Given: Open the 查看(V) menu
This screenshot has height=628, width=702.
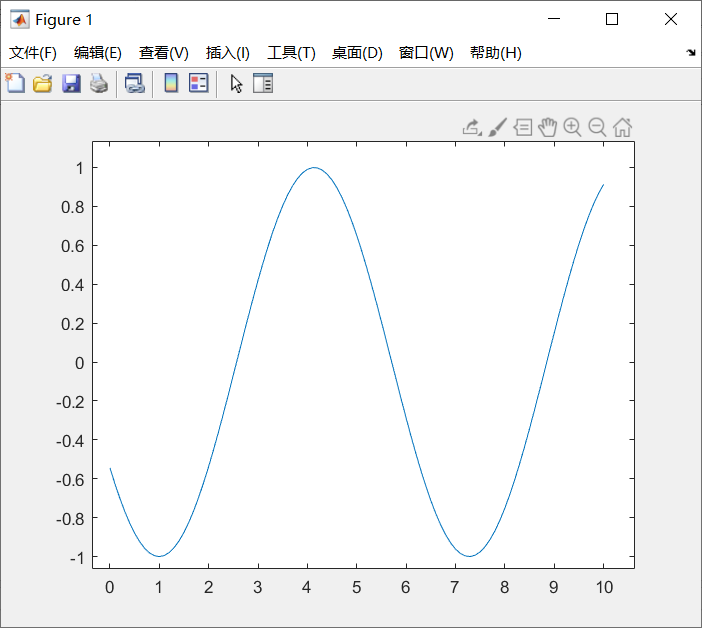Looking at the screenshot, I should pos(163,53).
